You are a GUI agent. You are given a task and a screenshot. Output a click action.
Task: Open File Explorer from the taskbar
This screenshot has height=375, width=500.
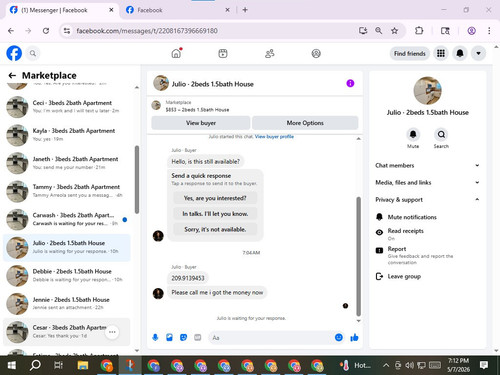coord(83,365)
